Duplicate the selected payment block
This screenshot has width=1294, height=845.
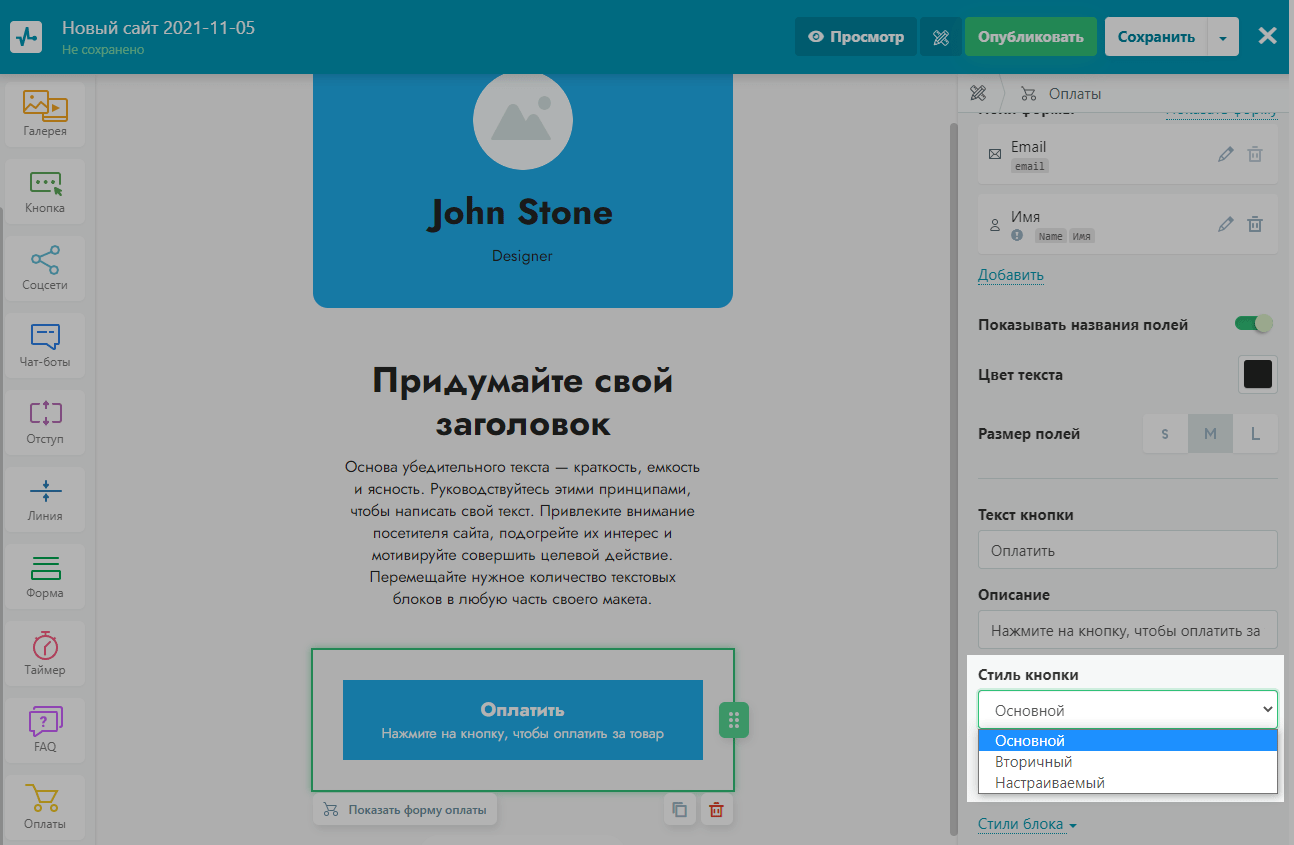pos(680,810)
